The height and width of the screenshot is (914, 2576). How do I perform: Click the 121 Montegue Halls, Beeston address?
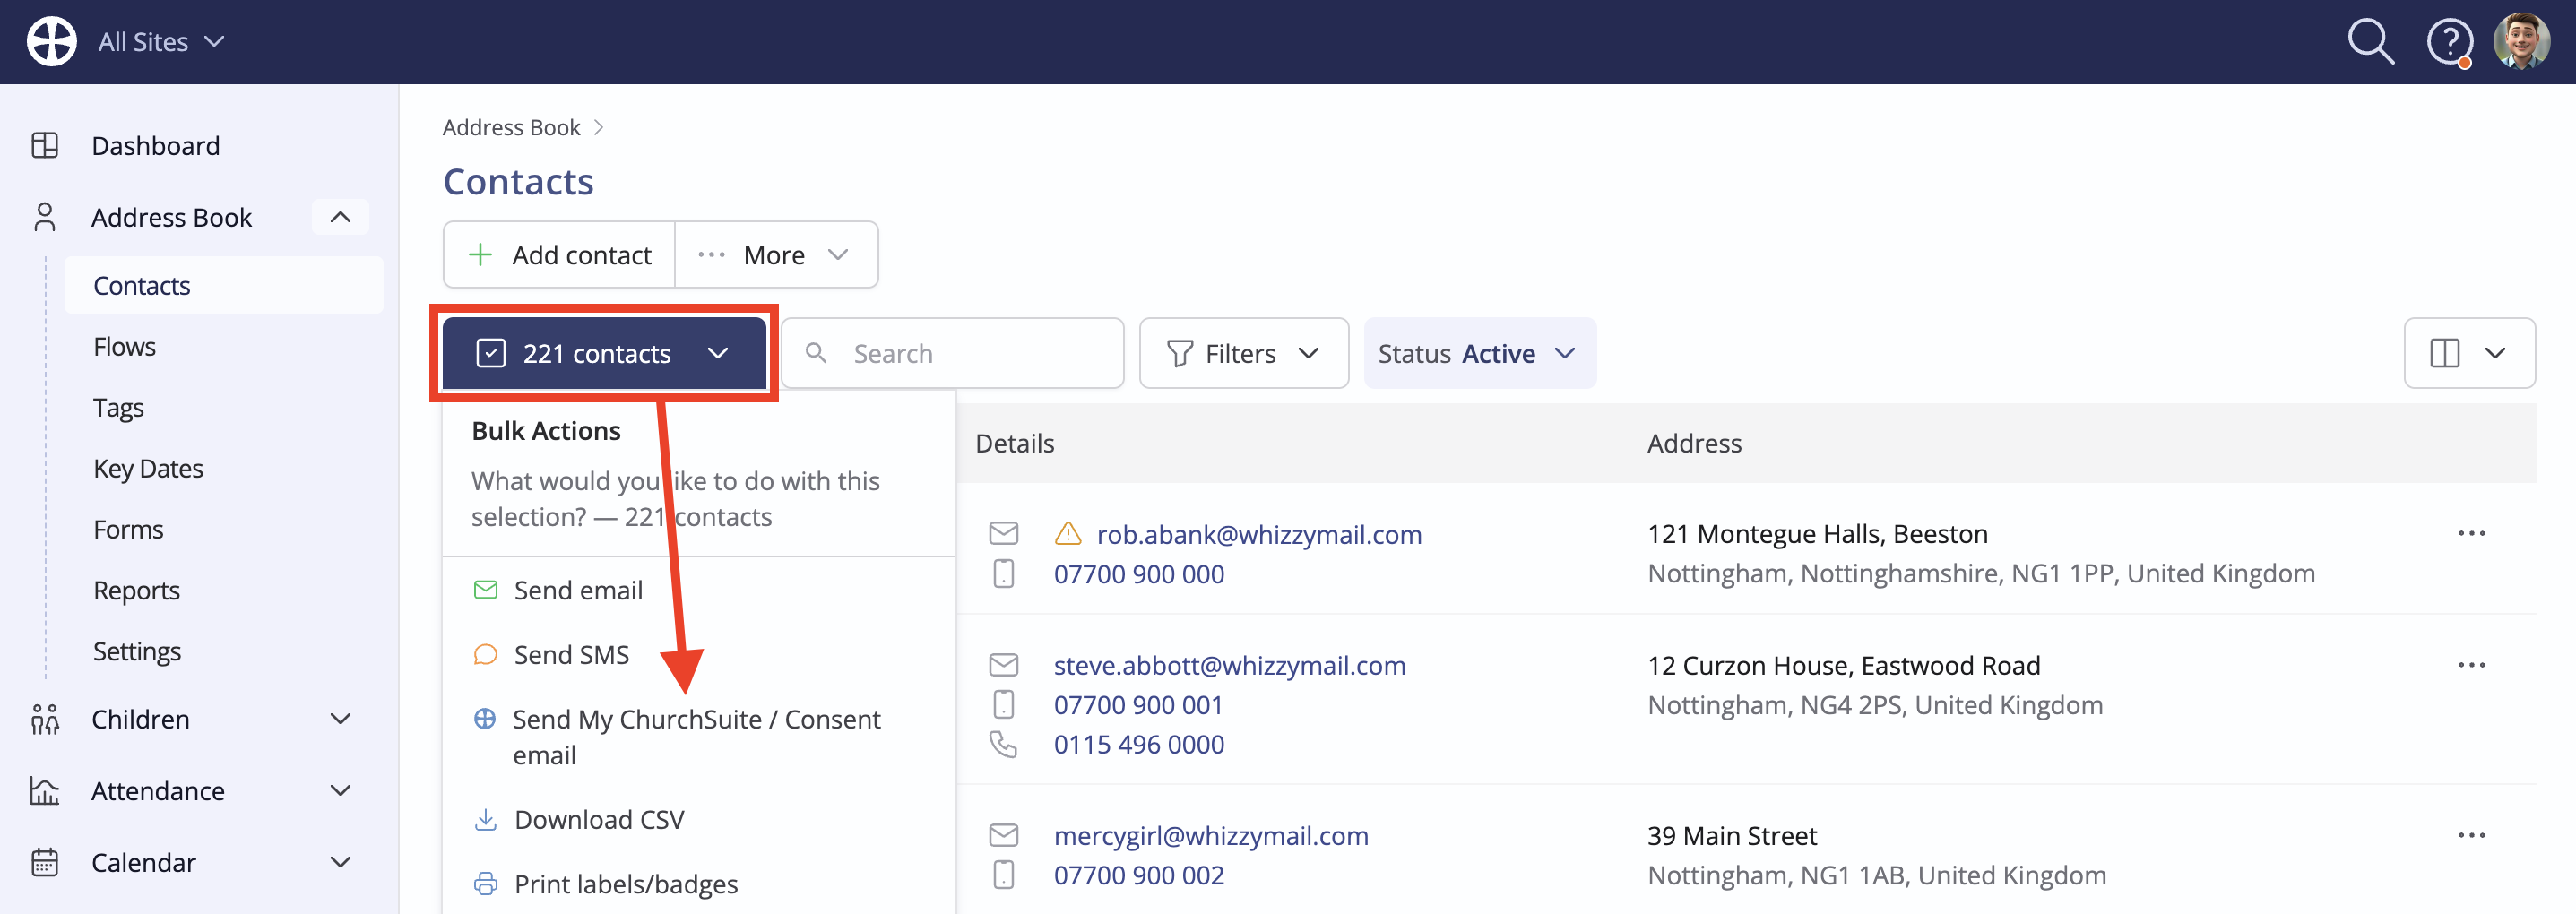pos(1817,534)
